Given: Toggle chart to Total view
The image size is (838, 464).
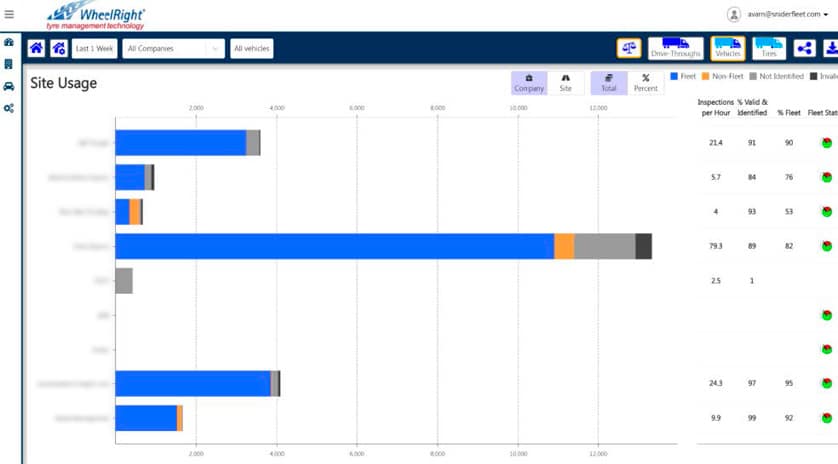Looking at the screenshot, I should pyautogui.click(x=608, y=83).
